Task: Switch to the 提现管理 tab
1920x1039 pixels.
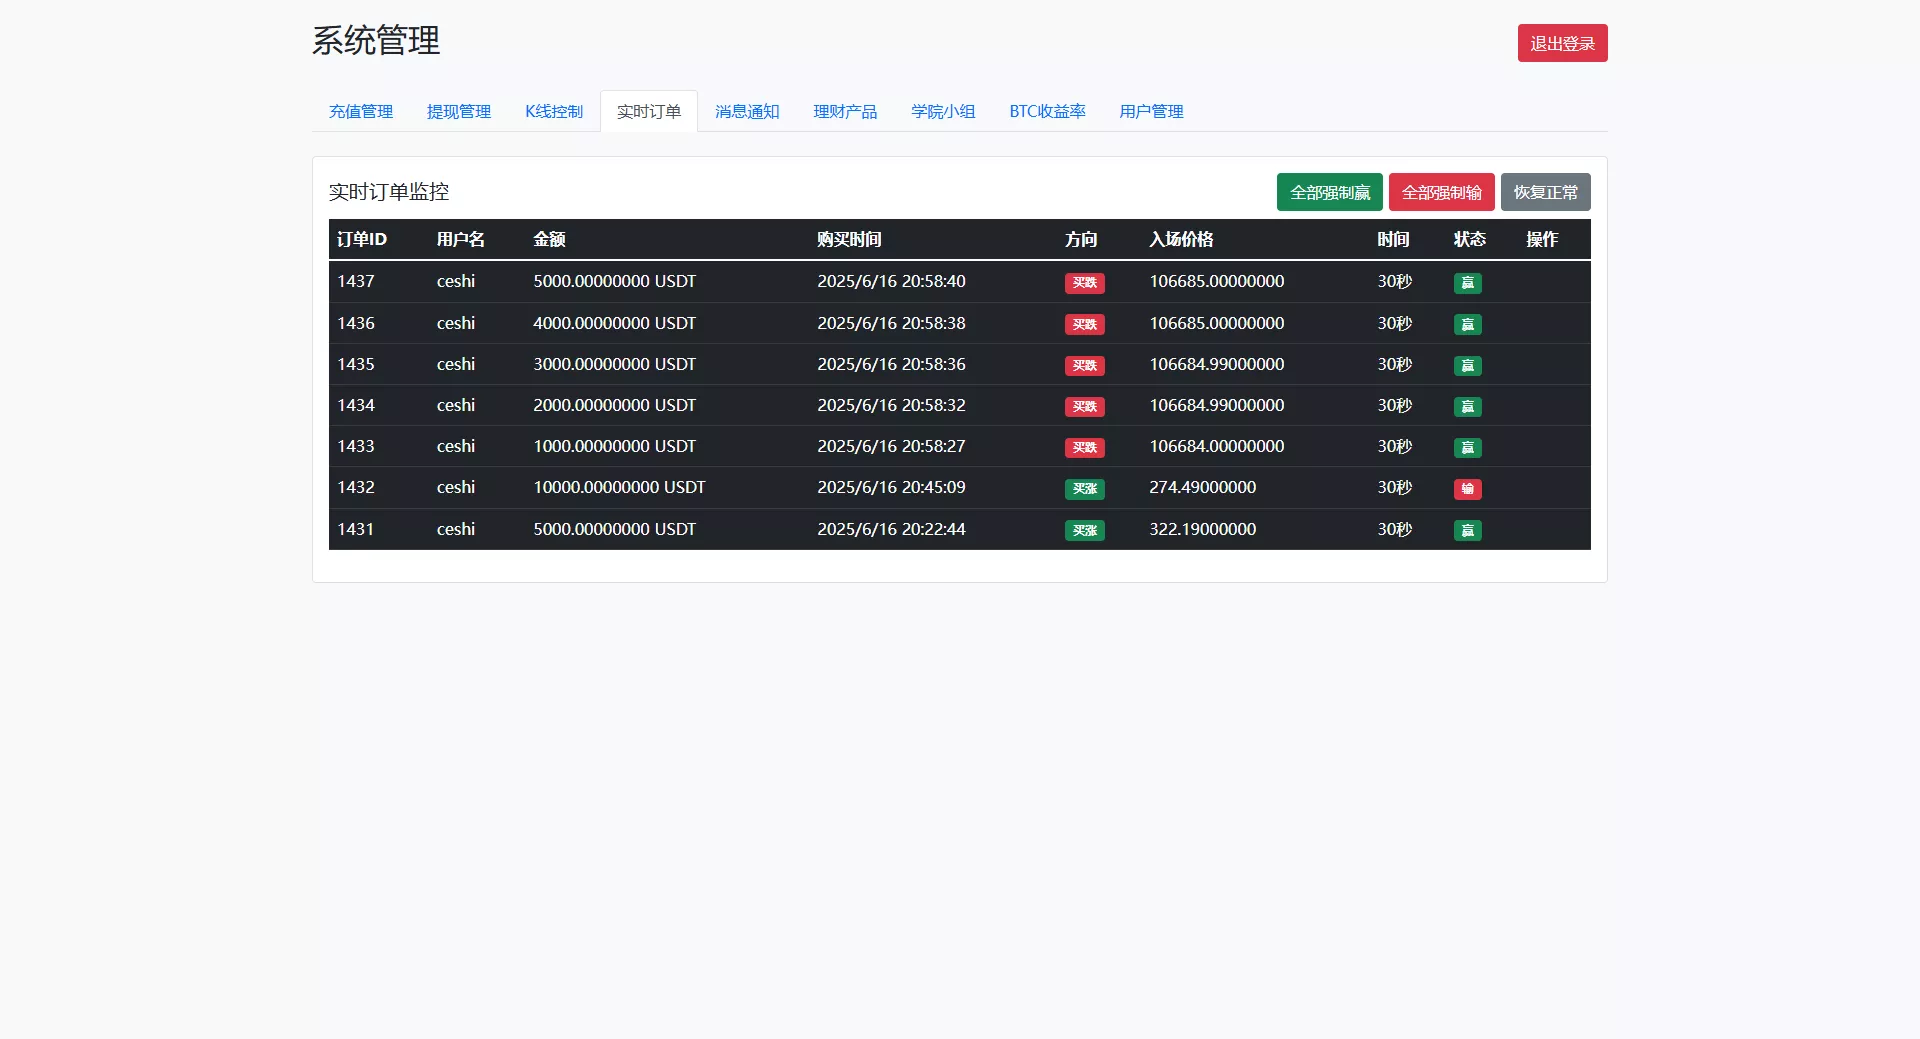Action: point(458,112)
